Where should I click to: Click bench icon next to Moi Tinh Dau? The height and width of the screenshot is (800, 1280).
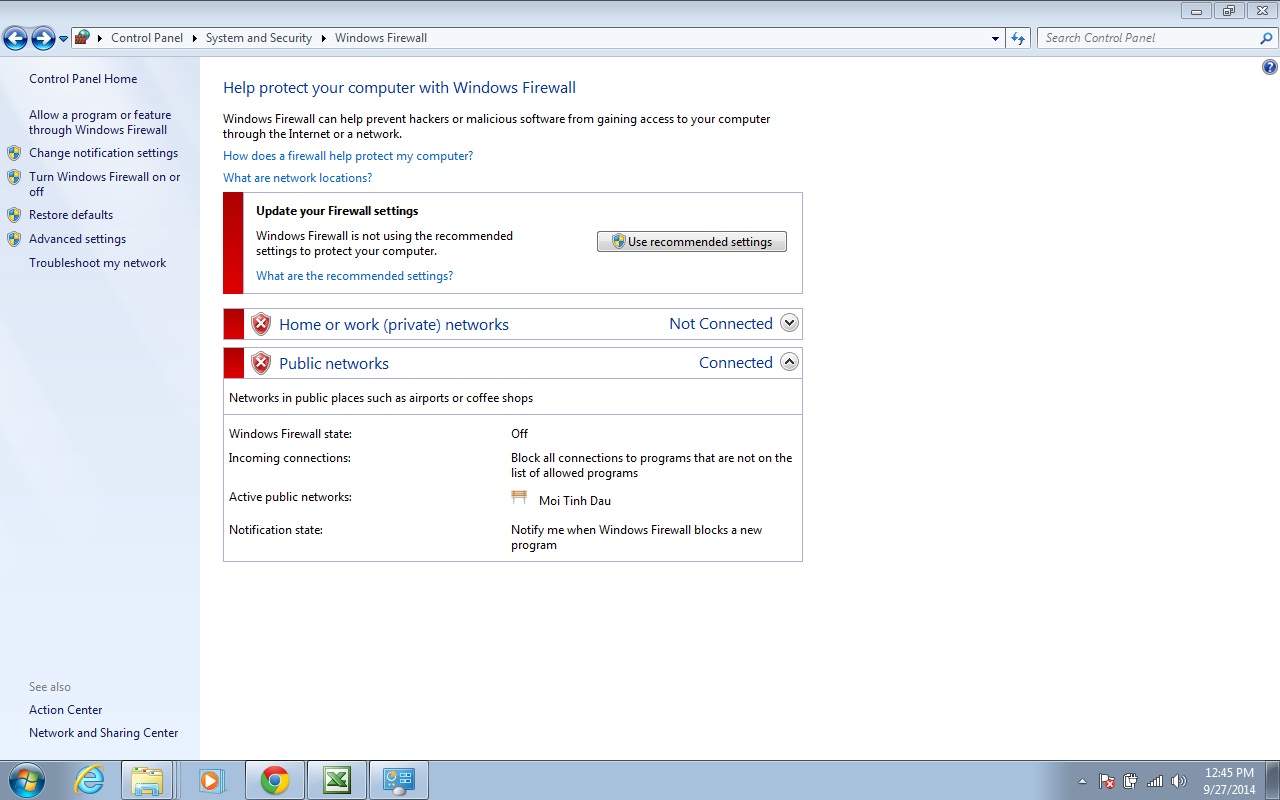pos(519,497)
